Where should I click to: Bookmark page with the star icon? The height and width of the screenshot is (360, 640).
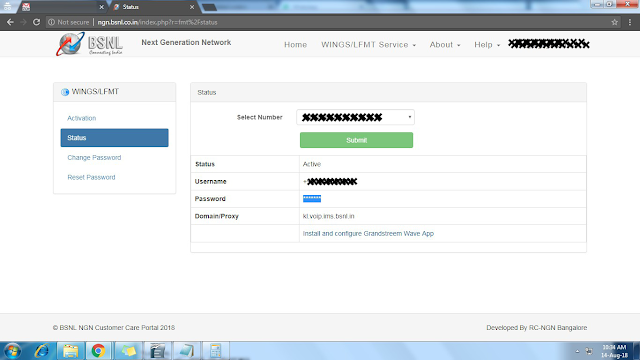tap(615, 22)
